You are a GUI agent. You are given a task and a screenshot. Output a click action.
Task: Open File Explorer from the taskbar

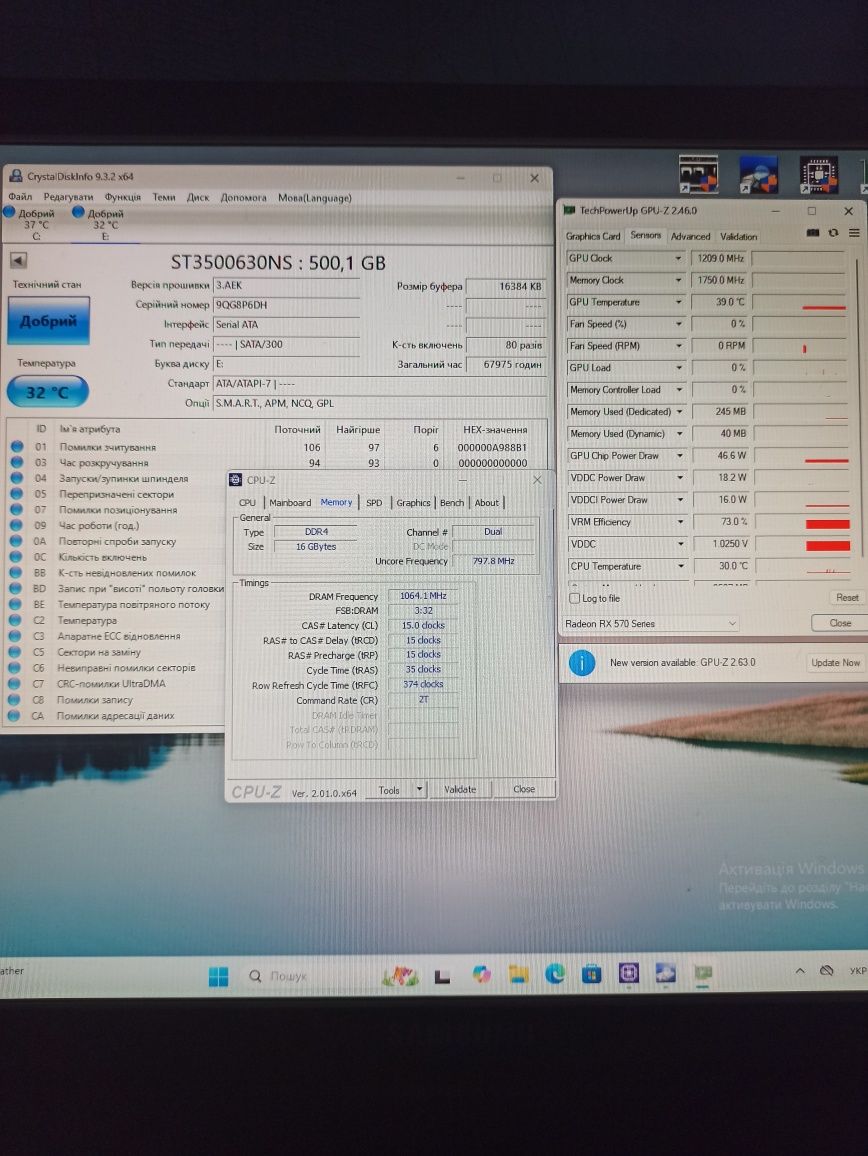pos(518,975)
